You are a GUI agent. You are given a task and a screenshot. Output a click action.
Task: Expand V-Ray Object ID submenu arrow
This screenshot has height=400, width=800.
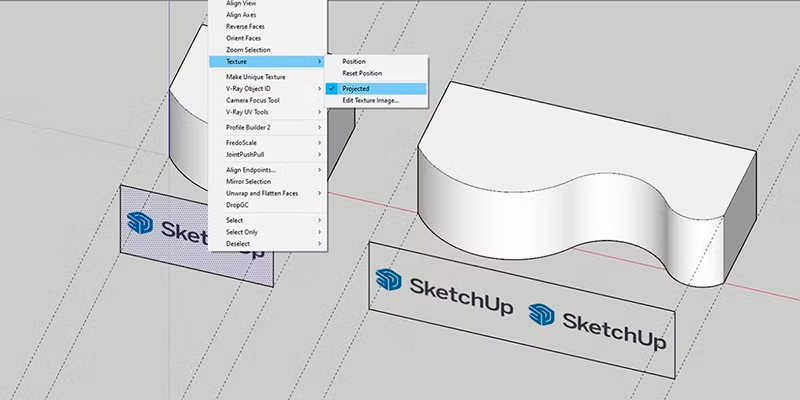pyautogui.click(x=319, y=89)
